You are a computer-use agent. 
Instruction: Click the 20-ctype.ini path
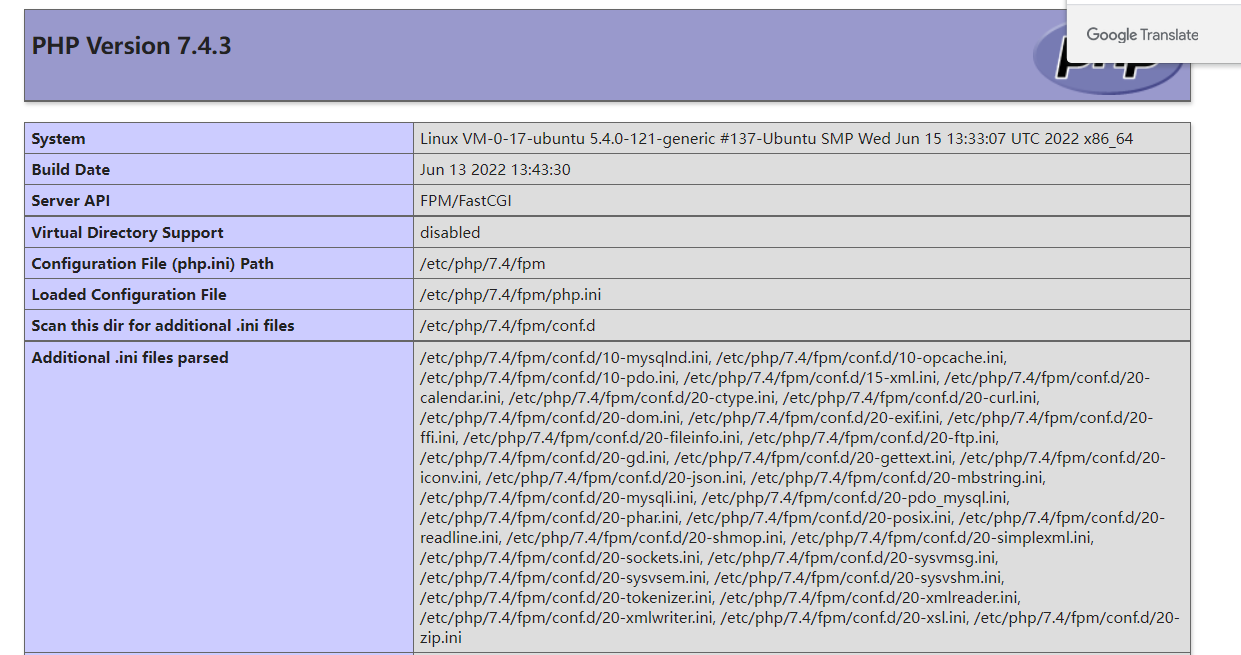click(x=641, y=398)
